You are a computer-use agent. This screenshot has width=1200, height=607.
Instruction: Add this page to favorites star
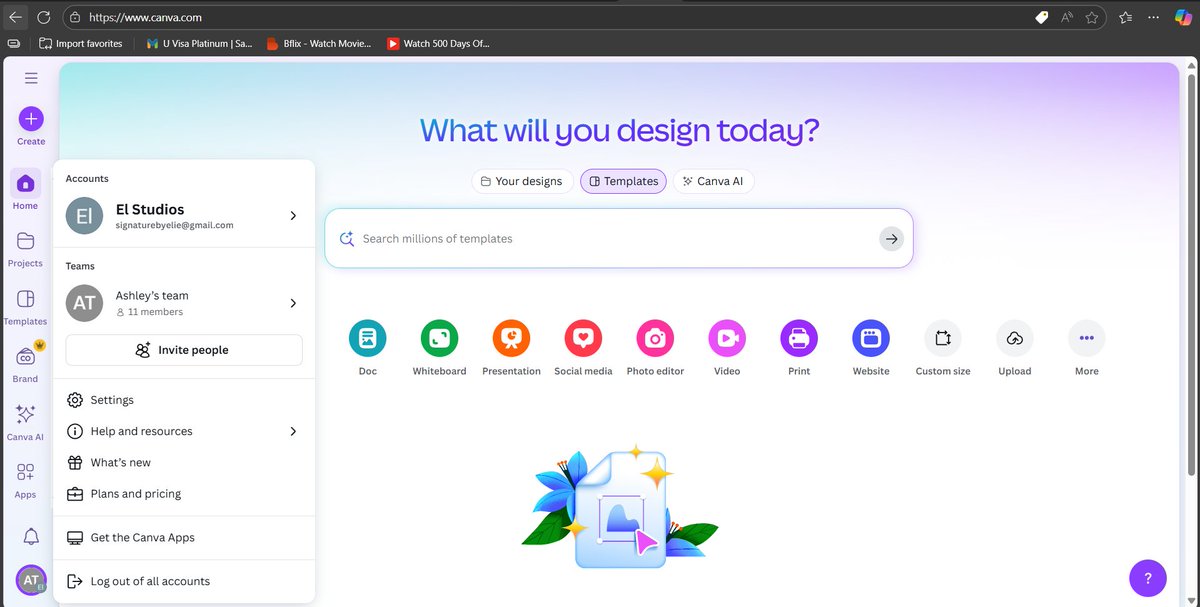coord(1092,17)
